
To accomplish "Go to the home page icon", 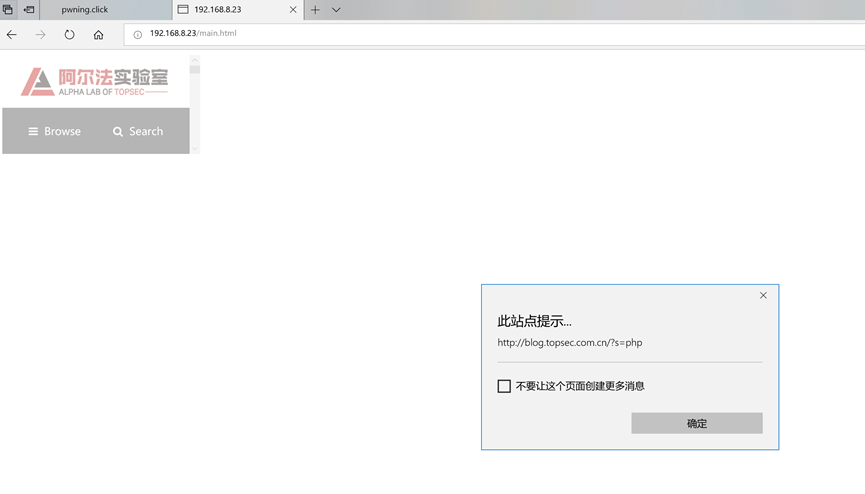I will [x=98, y=34].
